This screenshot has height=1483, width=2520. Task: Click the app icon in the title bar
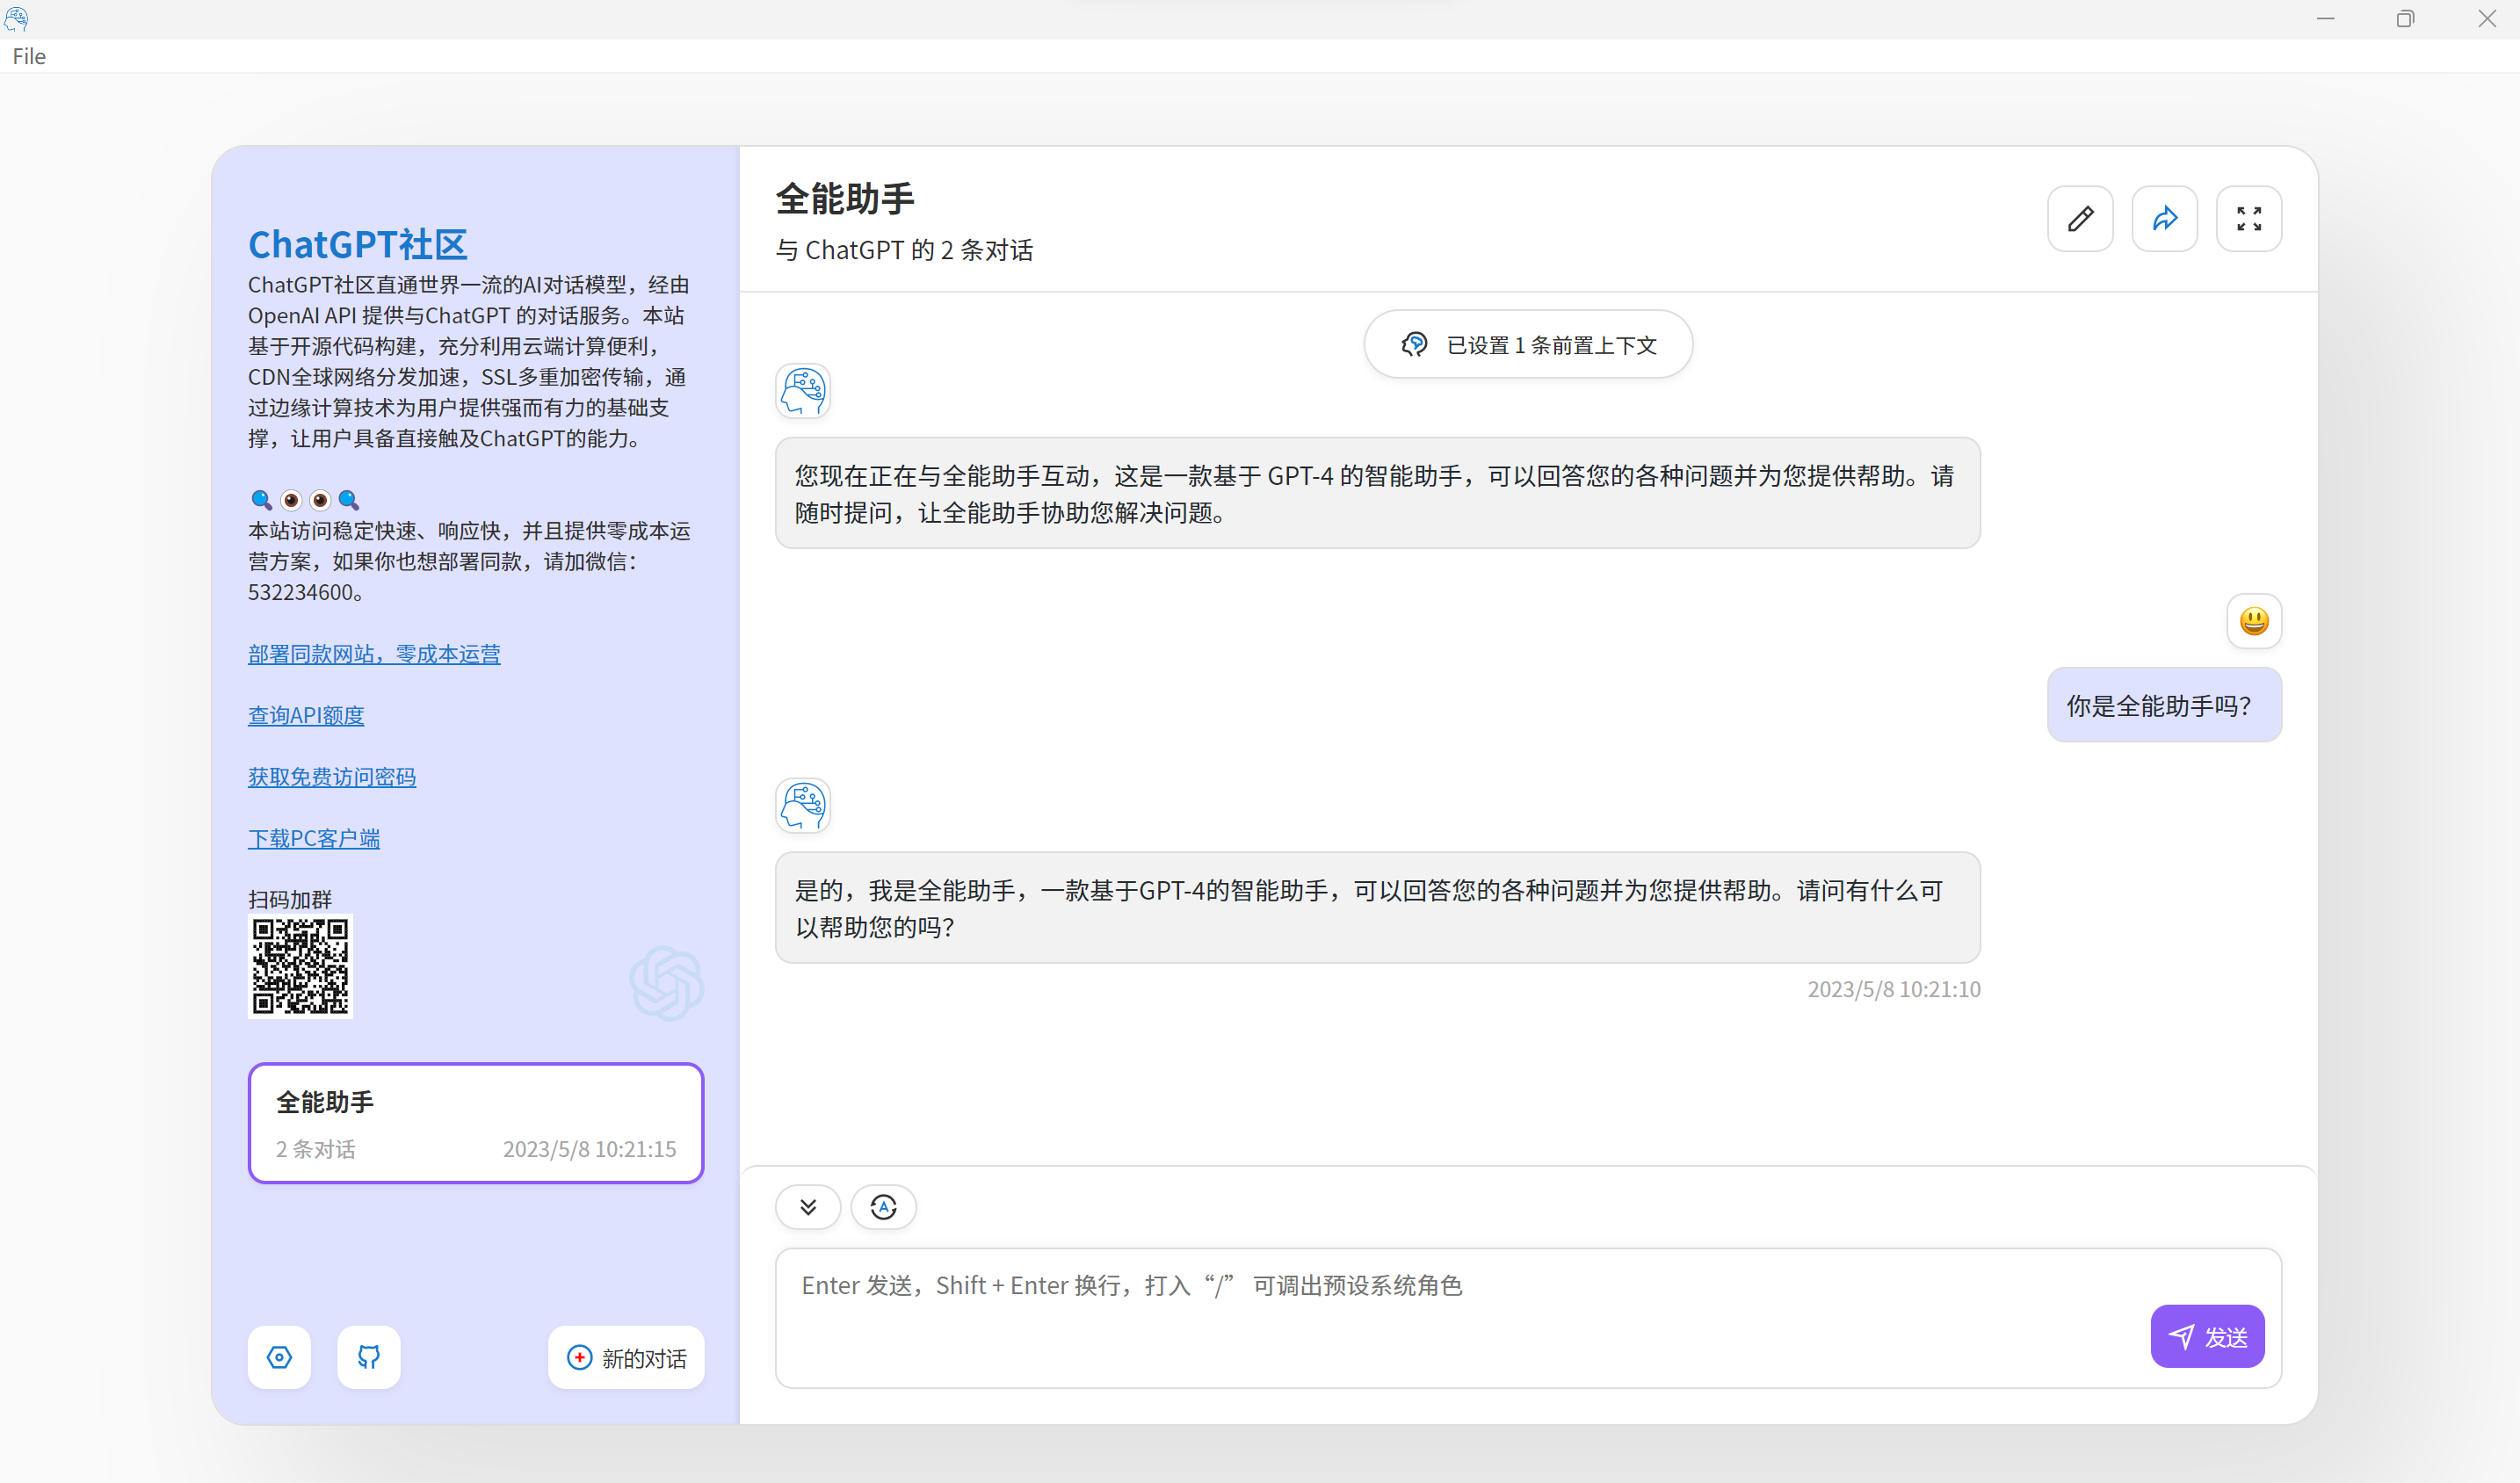tap(16, 18)
